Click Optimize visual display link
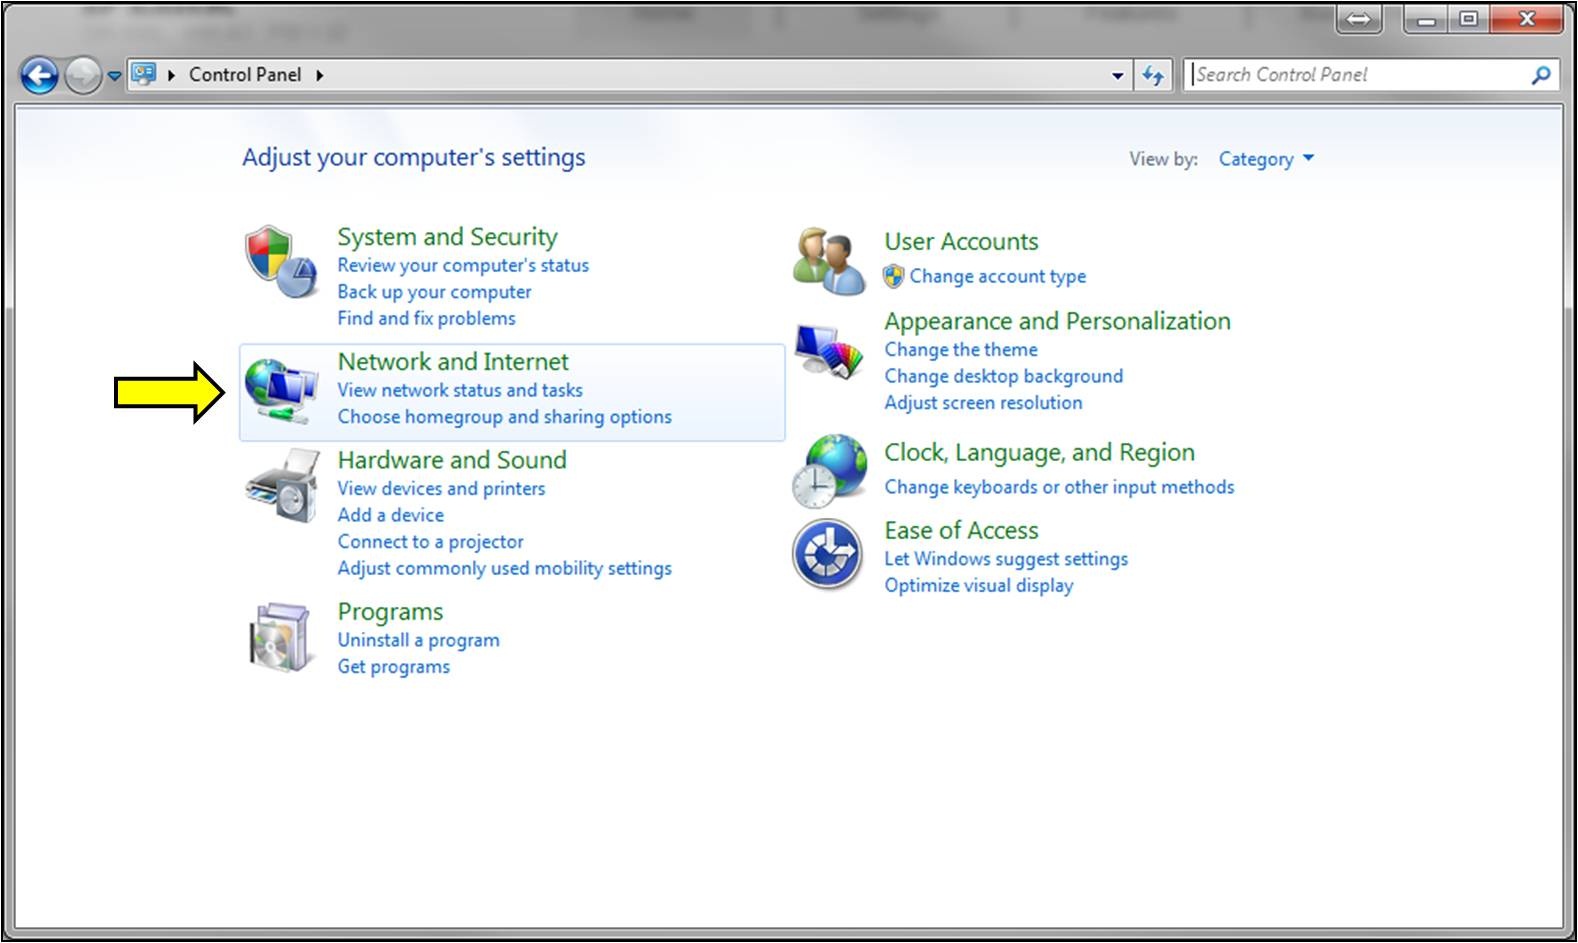The height and width of the screenshot is (943, 1578). tap(978, 586)
